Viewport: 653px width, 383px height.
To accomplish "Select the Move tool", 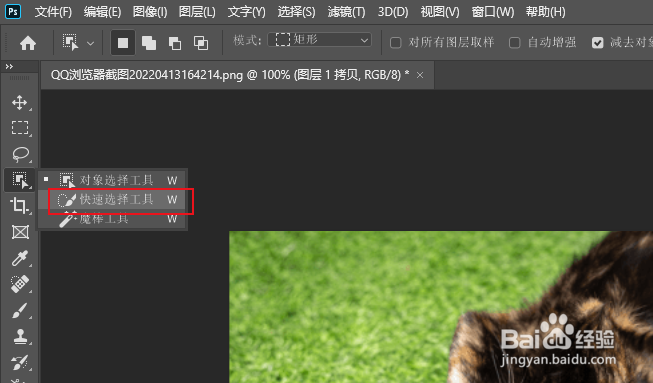I will (x=20, y=102).
